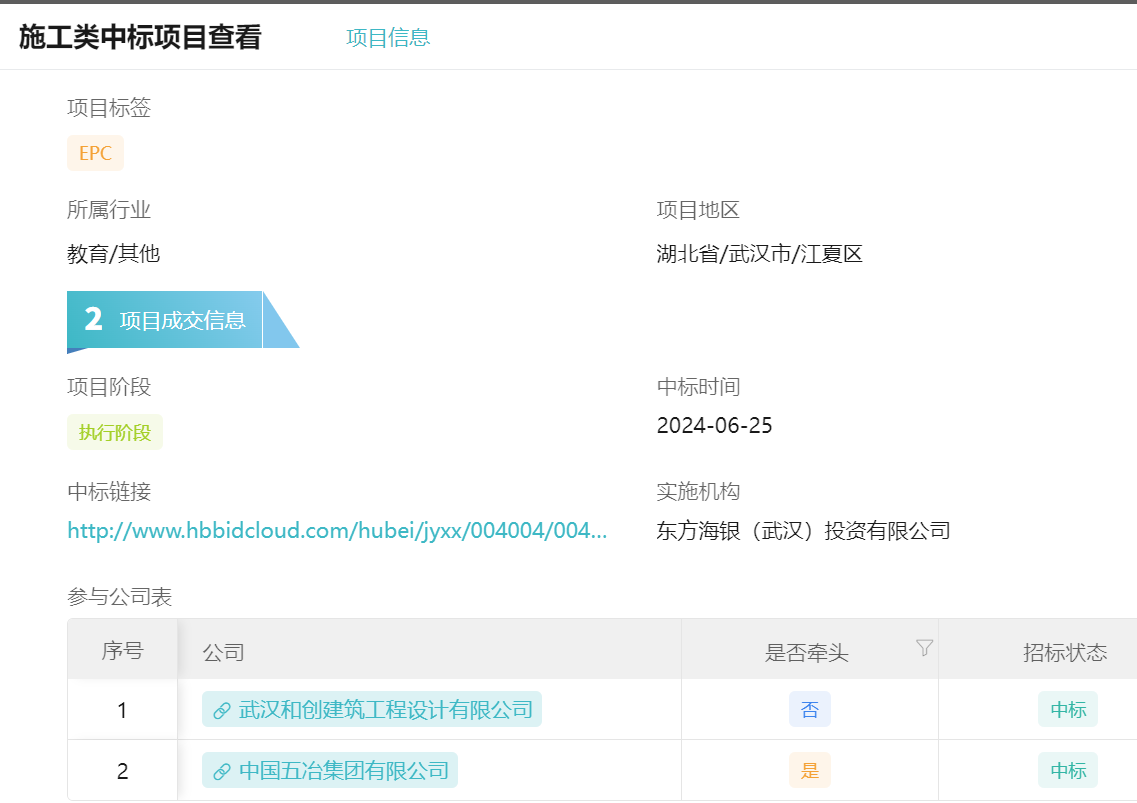Click row number 2 cell
Screen dimensions: 1137x803
[123, 770]
